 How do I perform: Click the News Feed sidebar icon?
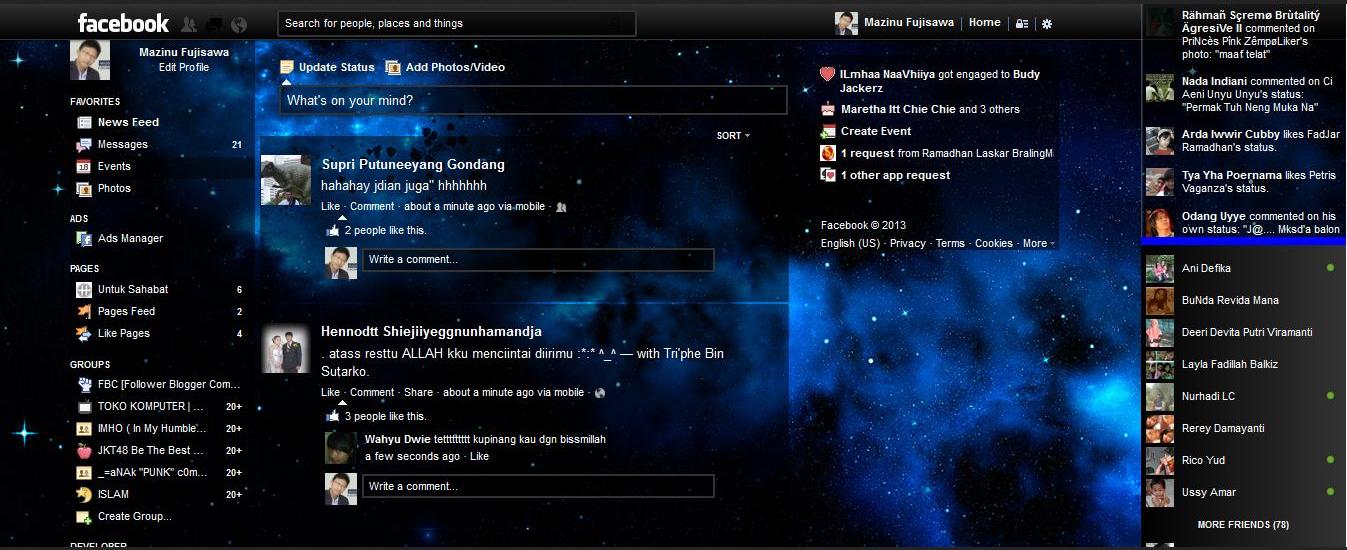click(x=84, y=122)
